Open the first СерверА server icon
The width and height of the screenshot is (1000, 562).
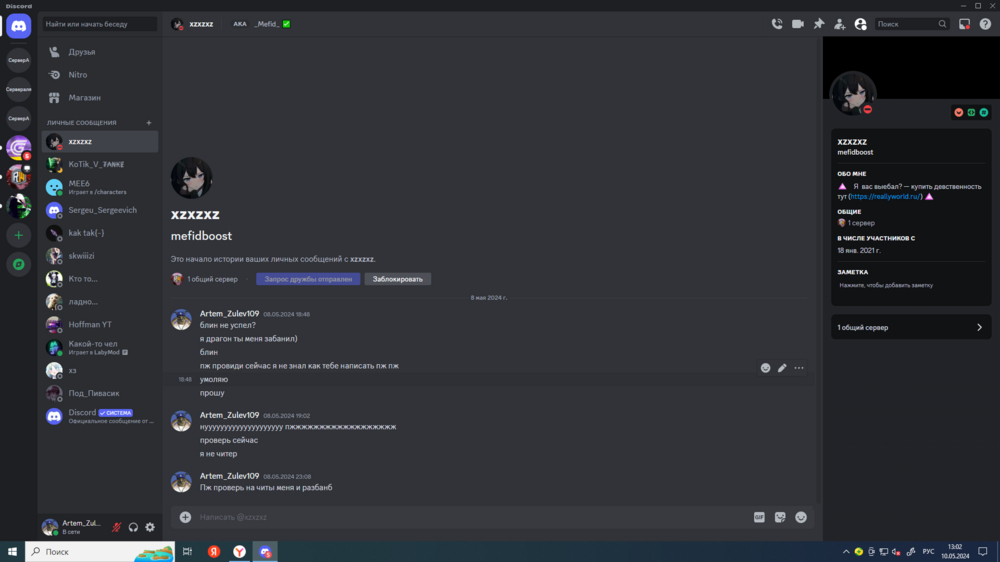tap(18, 60)
